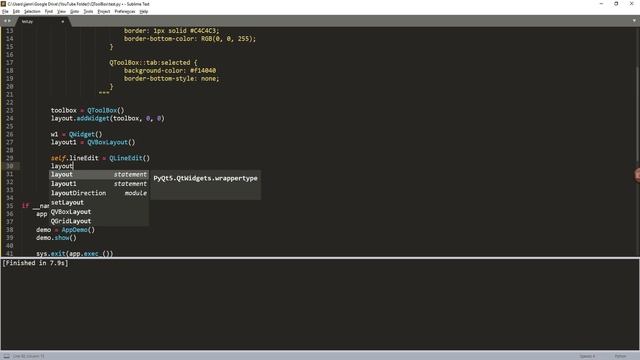Select 'QGridLayout' completion entry
640x360 pixels.
[x=99, y=221]
